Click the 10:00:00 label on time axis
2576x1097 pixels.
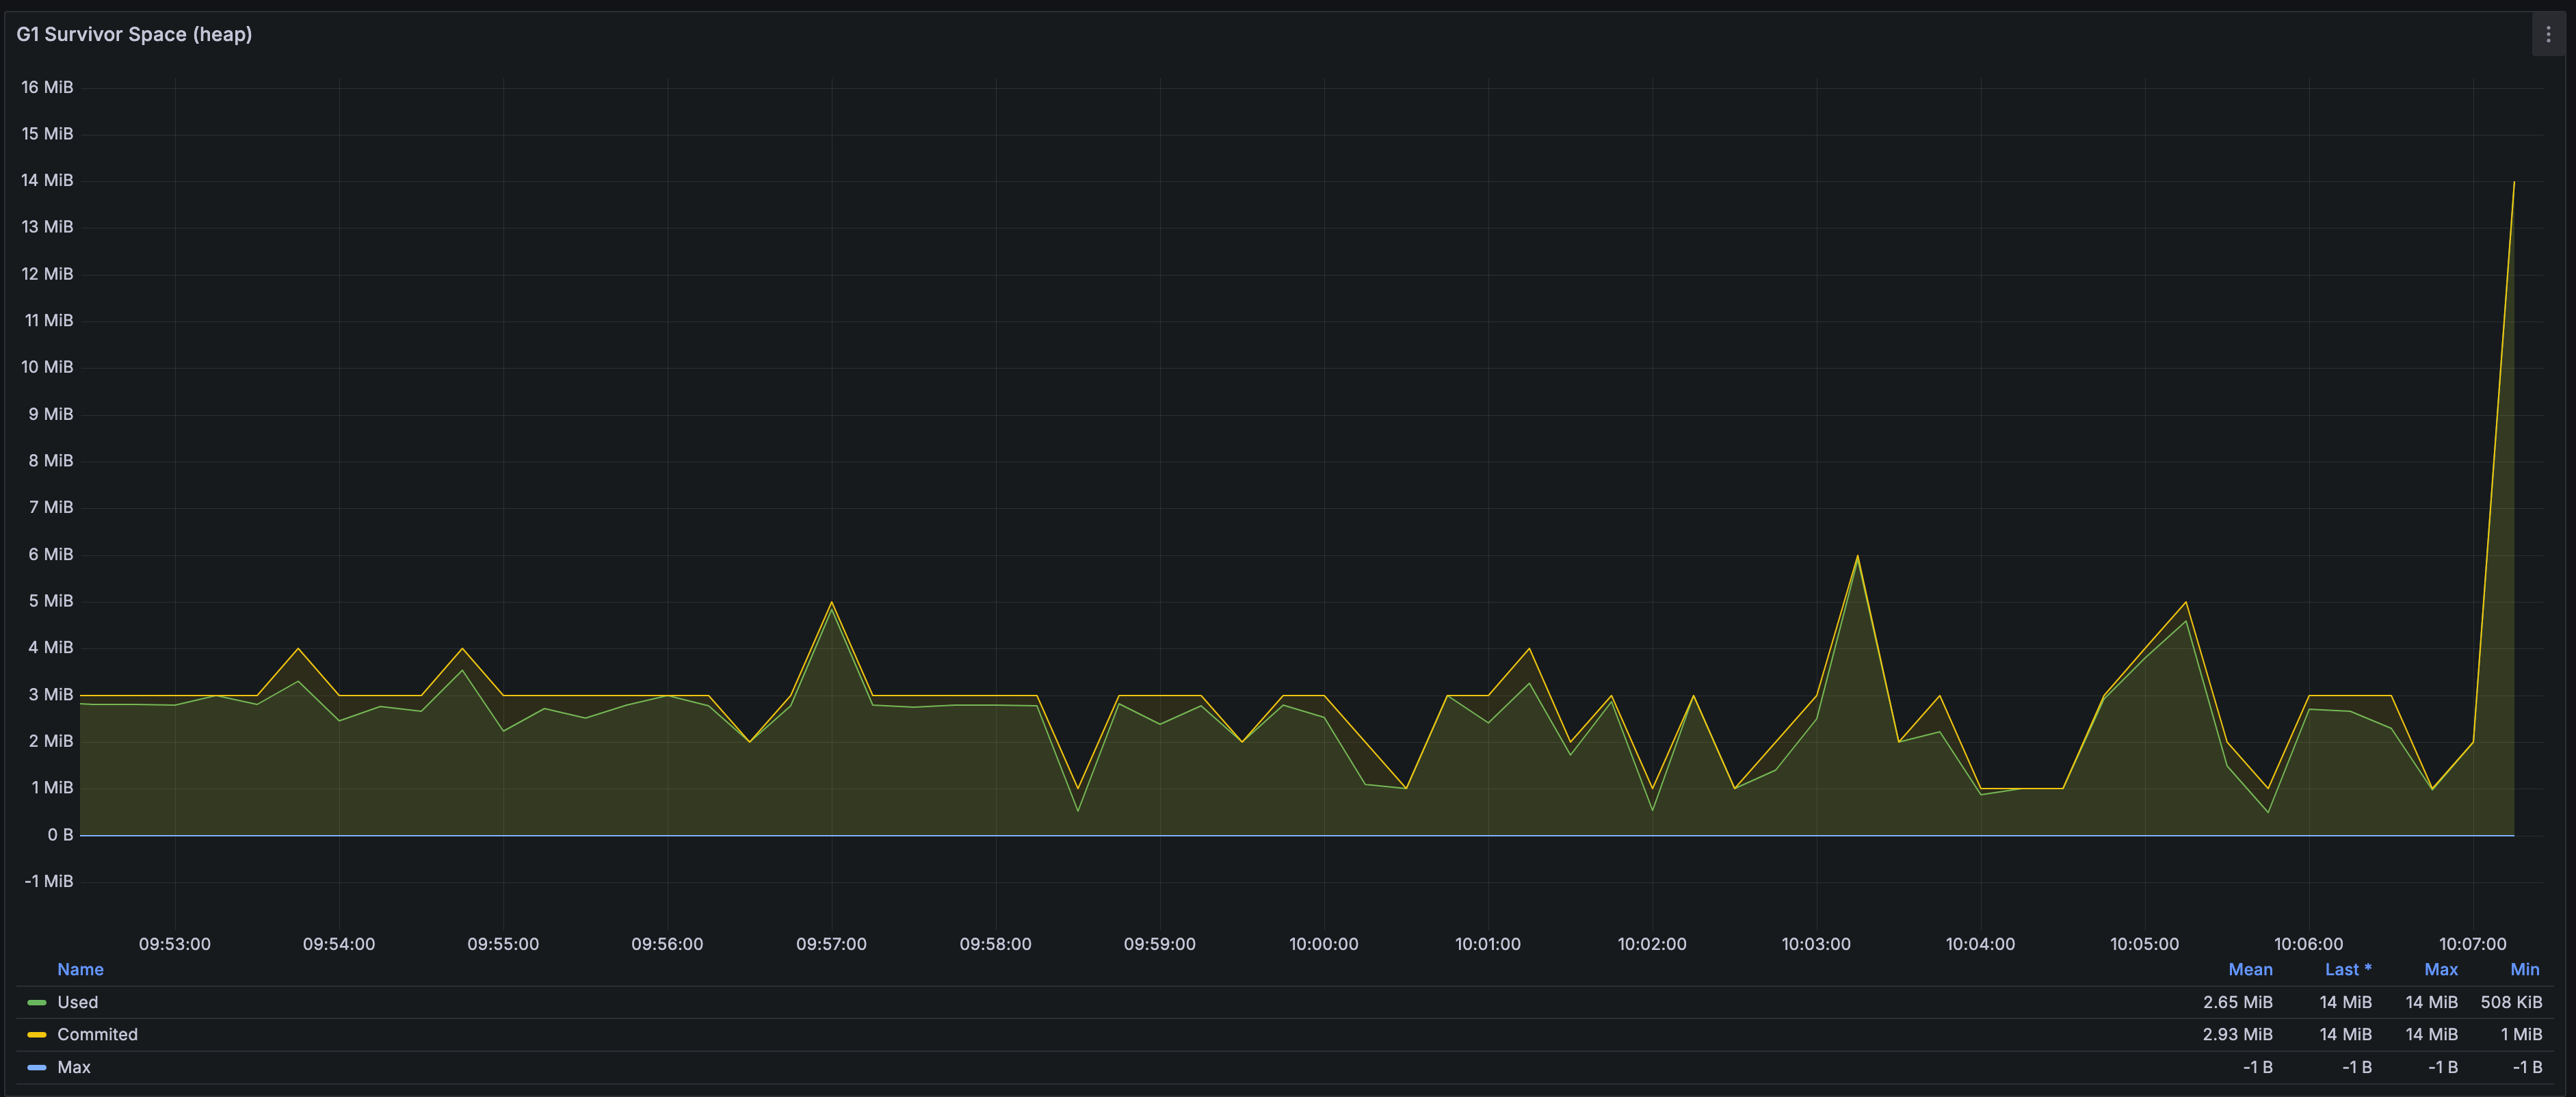(x=1323, y=944)
